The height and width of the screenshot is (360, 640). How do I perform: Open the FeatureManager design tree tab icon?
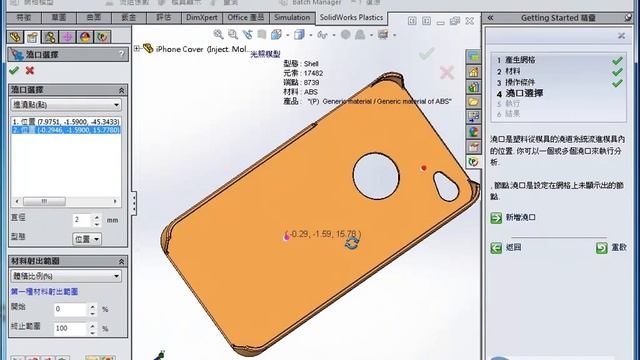click(16, 37)
